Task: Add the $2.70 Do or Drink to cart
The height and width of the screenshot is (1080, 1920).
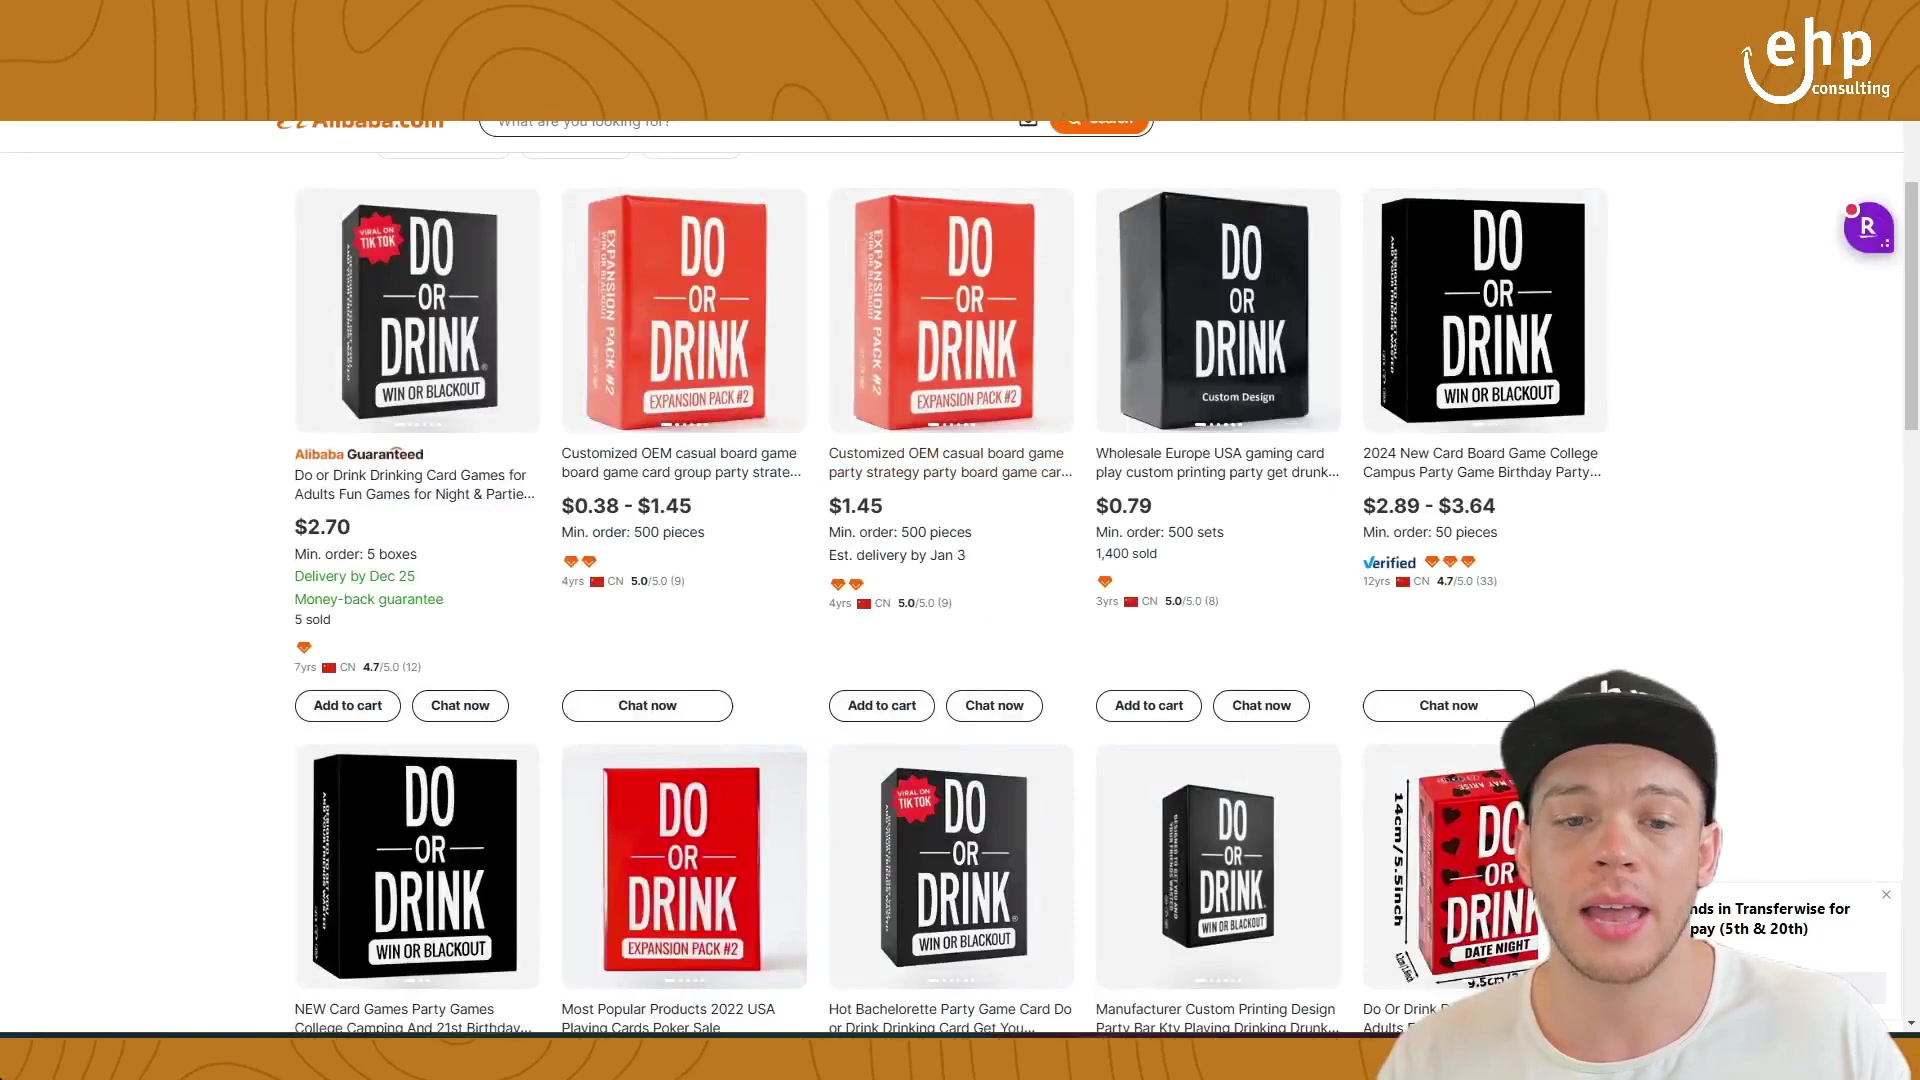Action: (347, 706)
